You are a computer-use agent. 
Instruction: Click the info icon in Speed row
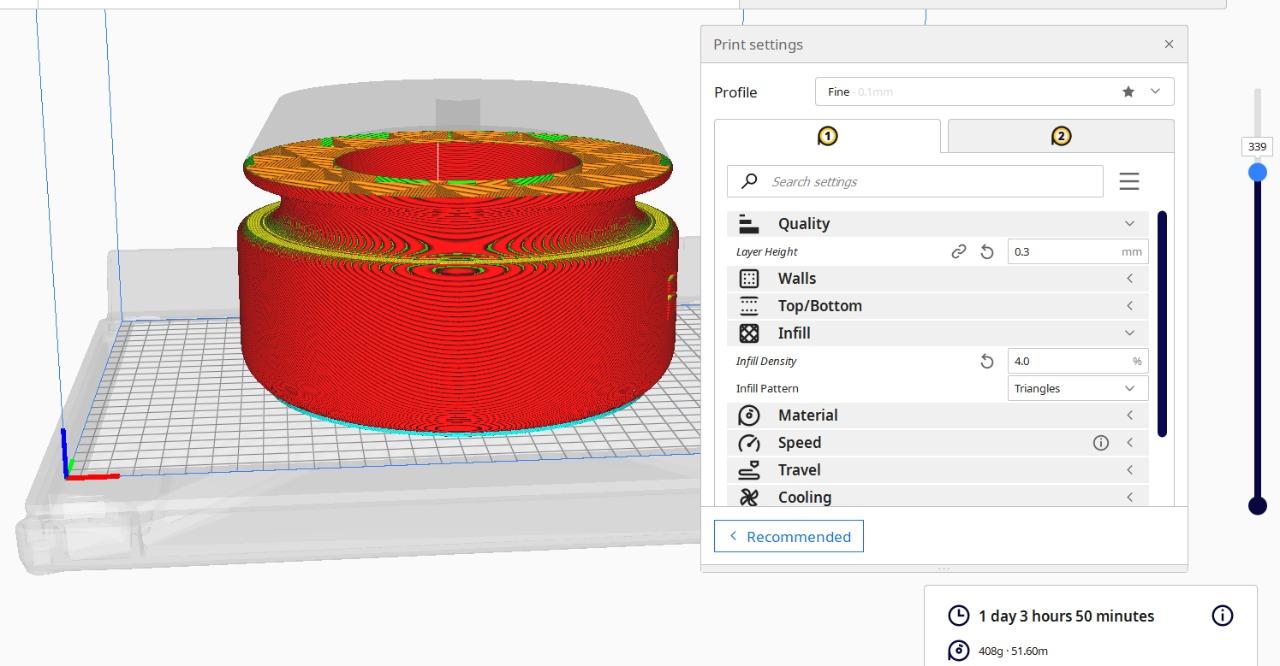point(1101,442)
